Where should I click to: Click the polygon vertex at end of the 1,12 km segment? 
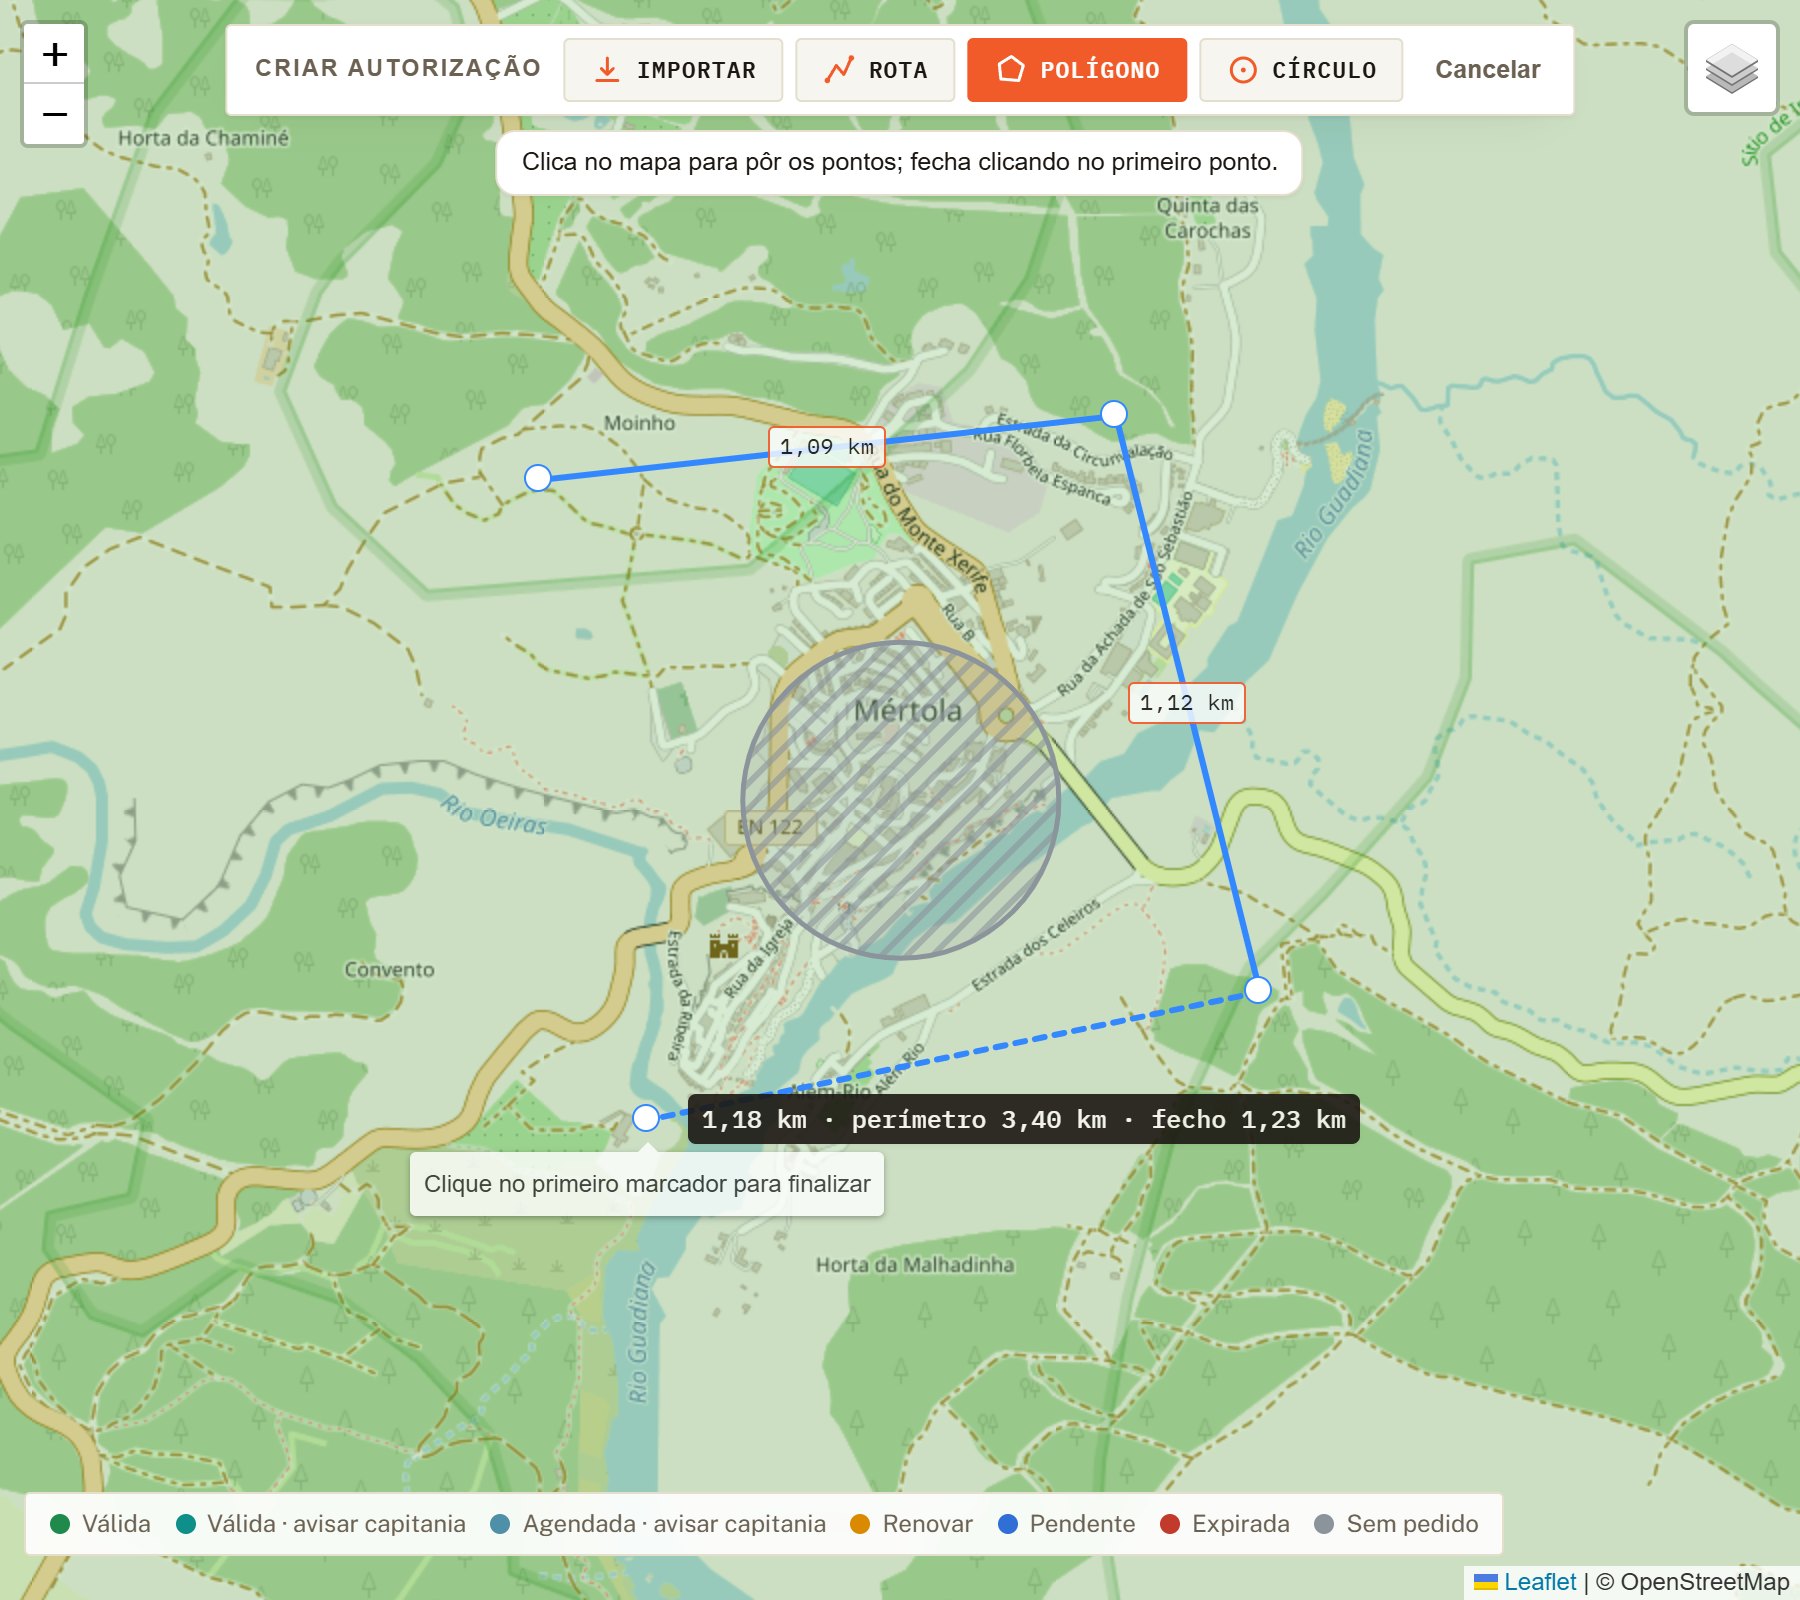click(1258, 990)
